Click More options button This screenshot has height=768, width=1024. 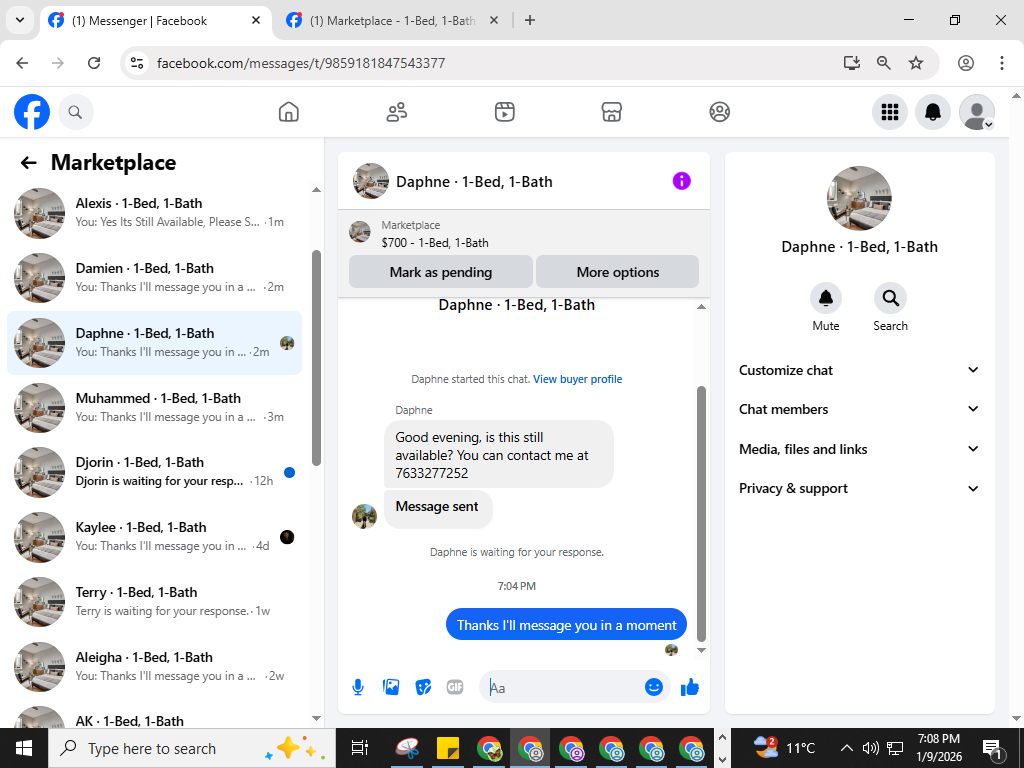pyautogui.click(x=618, y=272)
